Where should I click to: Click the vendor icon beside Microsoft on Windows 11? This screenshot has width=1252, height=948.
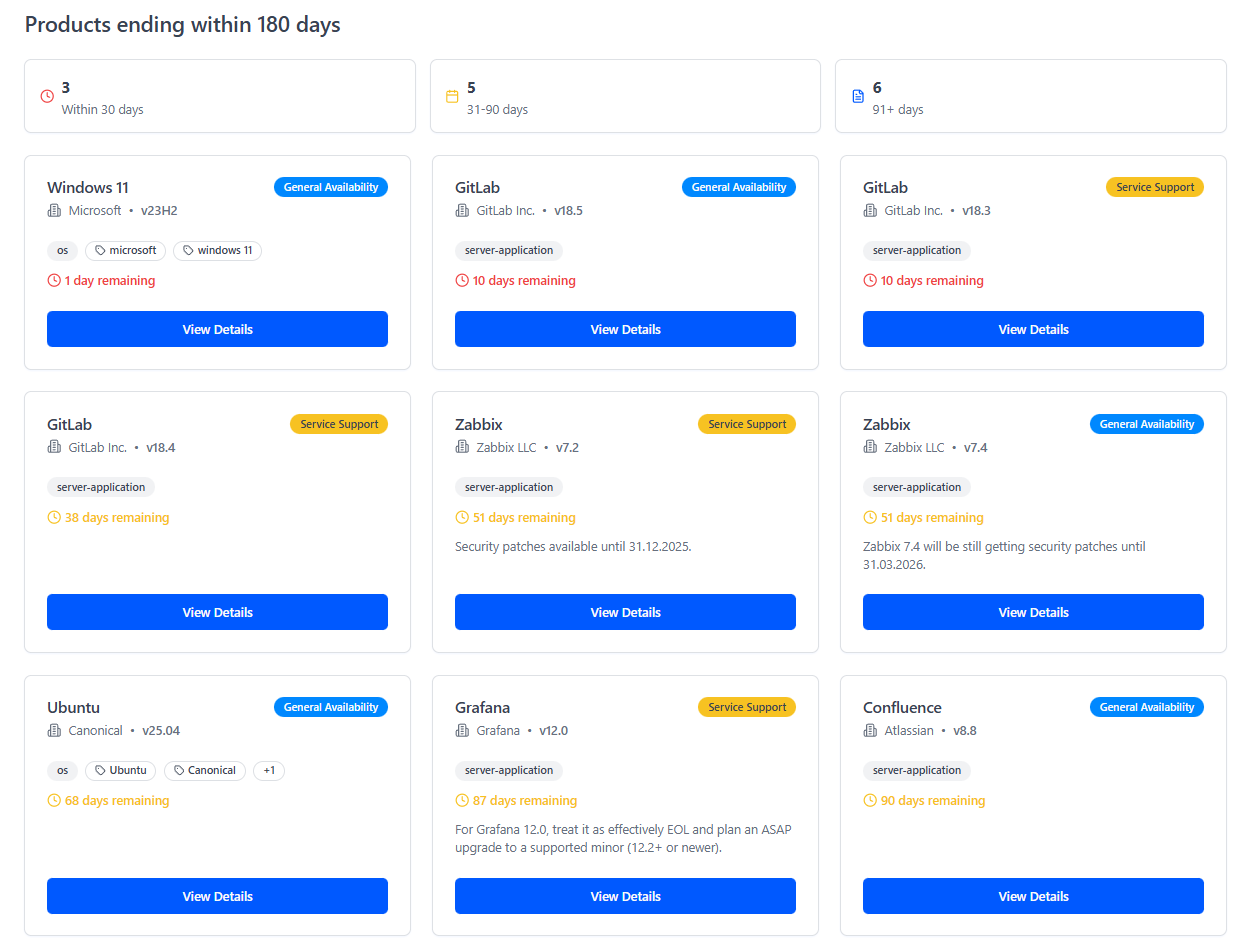point(53,210)
